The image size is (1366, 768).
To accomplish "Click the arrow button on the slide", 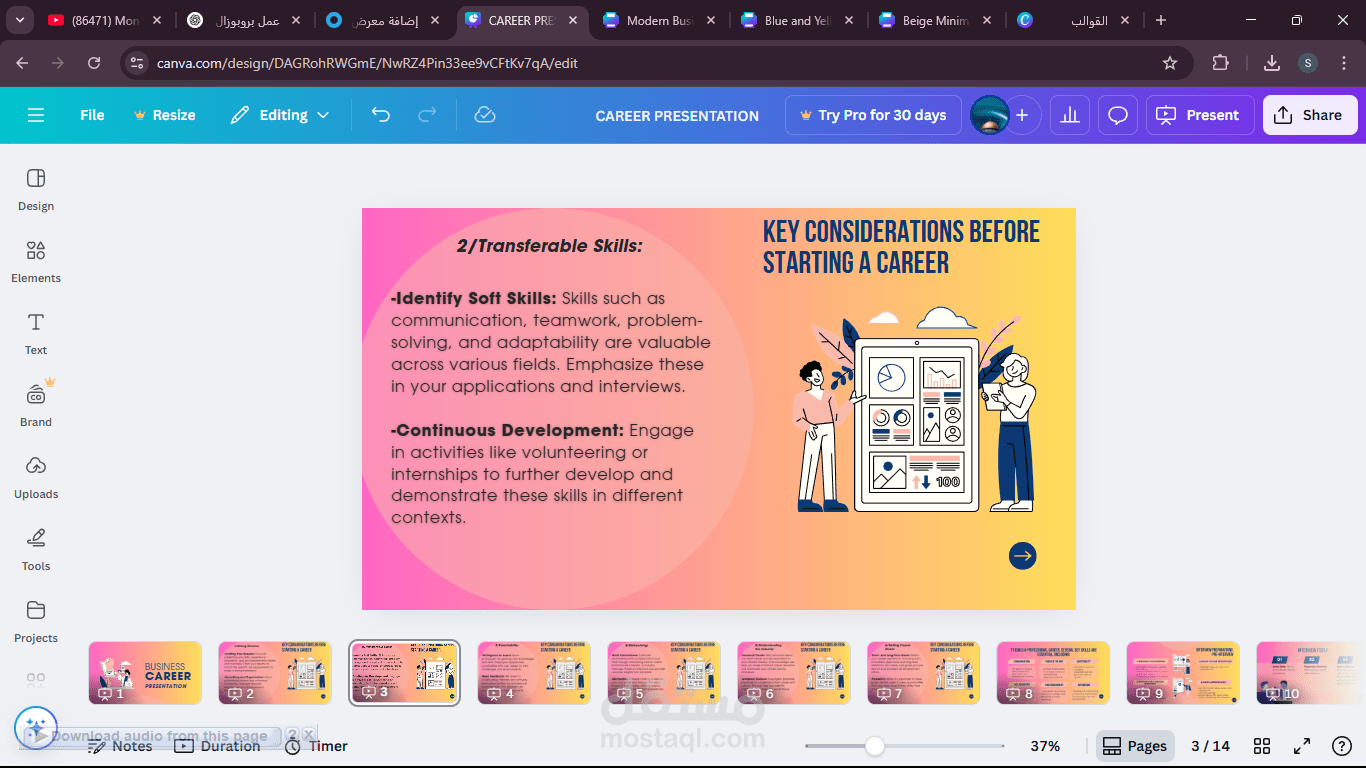I will [x=1022, y=556].
